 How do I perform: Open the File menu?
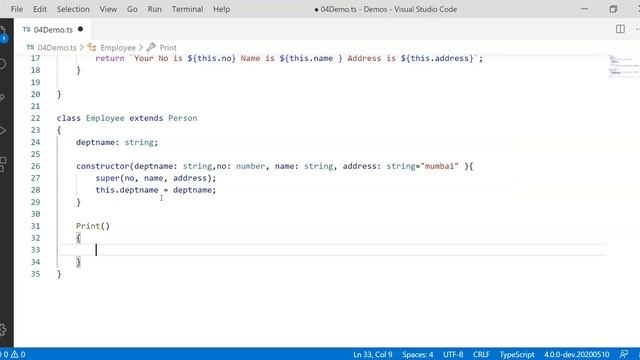click(17, 9)
